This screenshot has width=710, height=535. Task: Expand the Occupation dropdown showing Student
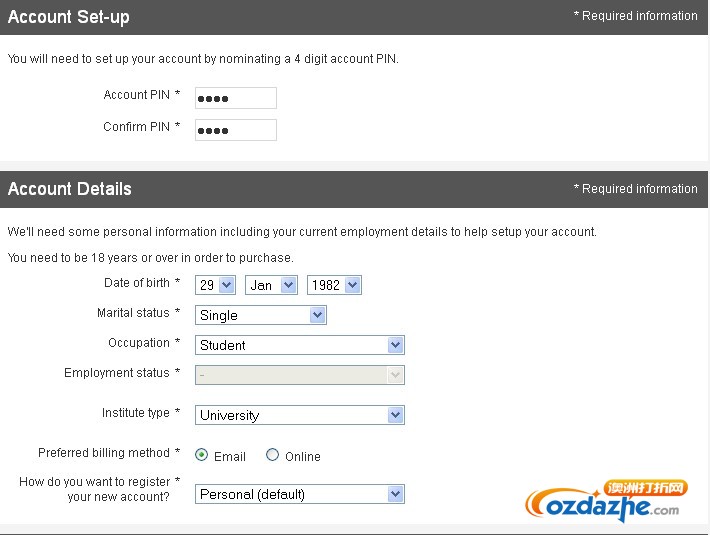pyautogui.click(x=300, y=345)
